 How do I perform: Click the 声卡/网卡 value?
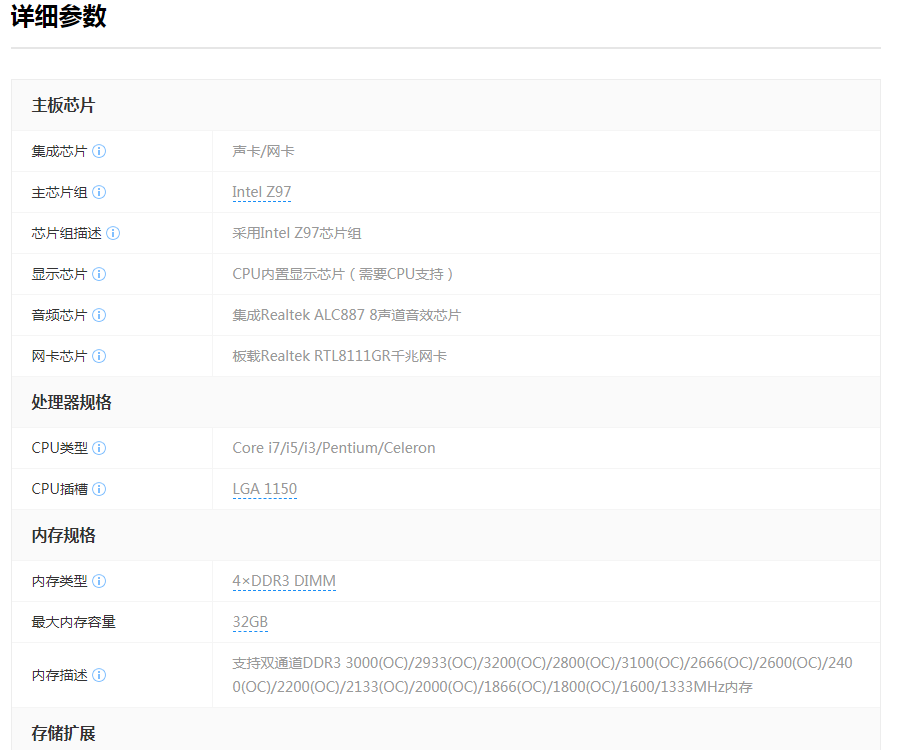click(x=263, y=151)
